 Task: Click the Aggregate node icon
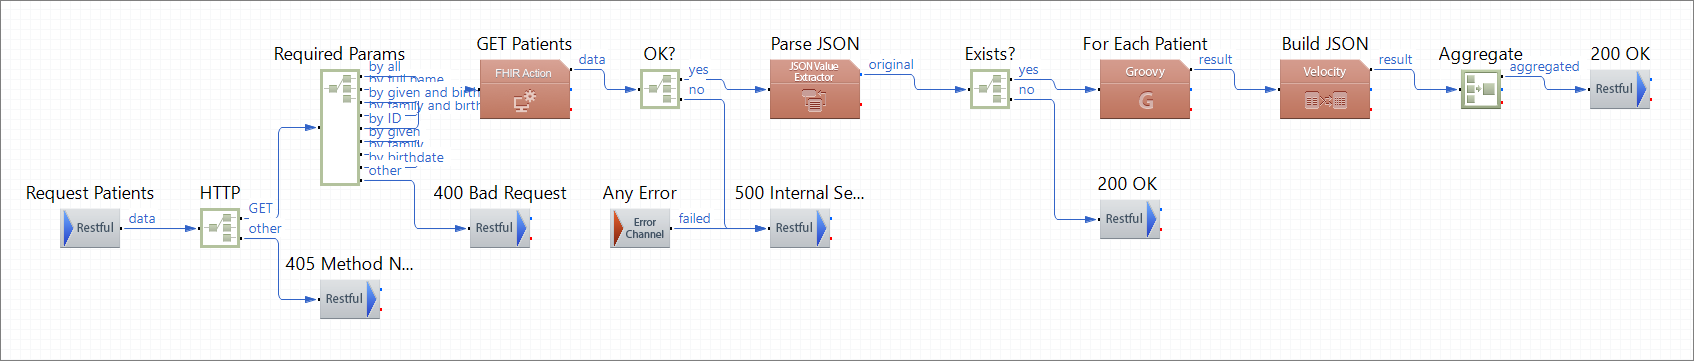coord(1481,89)
